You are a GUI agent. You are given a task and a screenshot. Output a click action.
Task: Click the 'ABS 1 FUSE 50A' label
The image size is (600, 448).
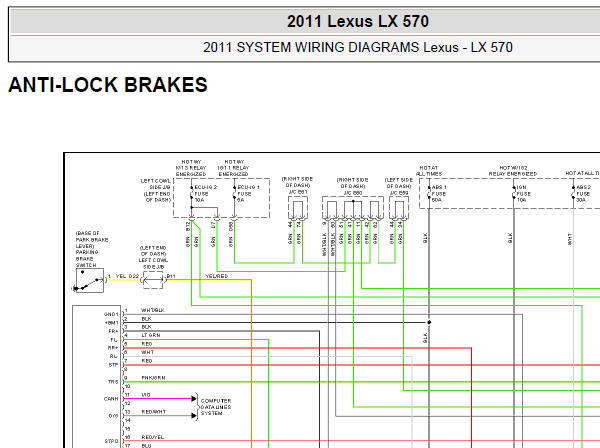coord(439,194)
